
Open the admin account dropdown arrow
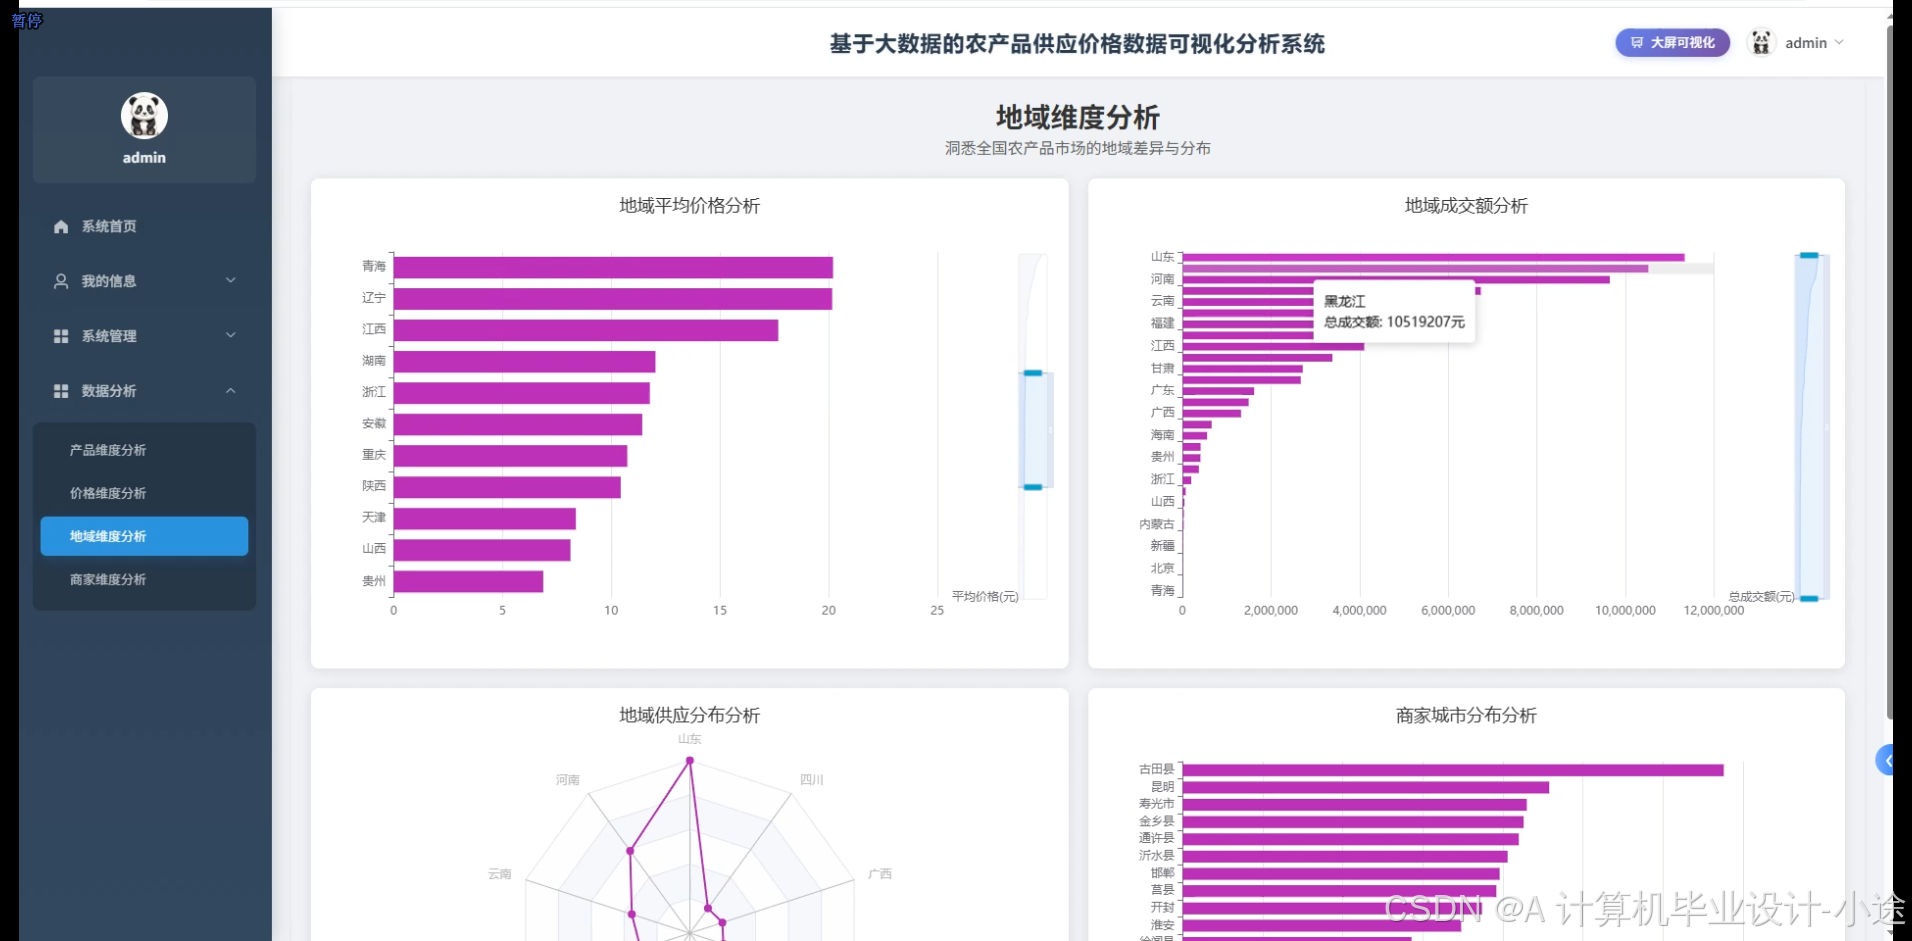click(x=1839, y=42)
